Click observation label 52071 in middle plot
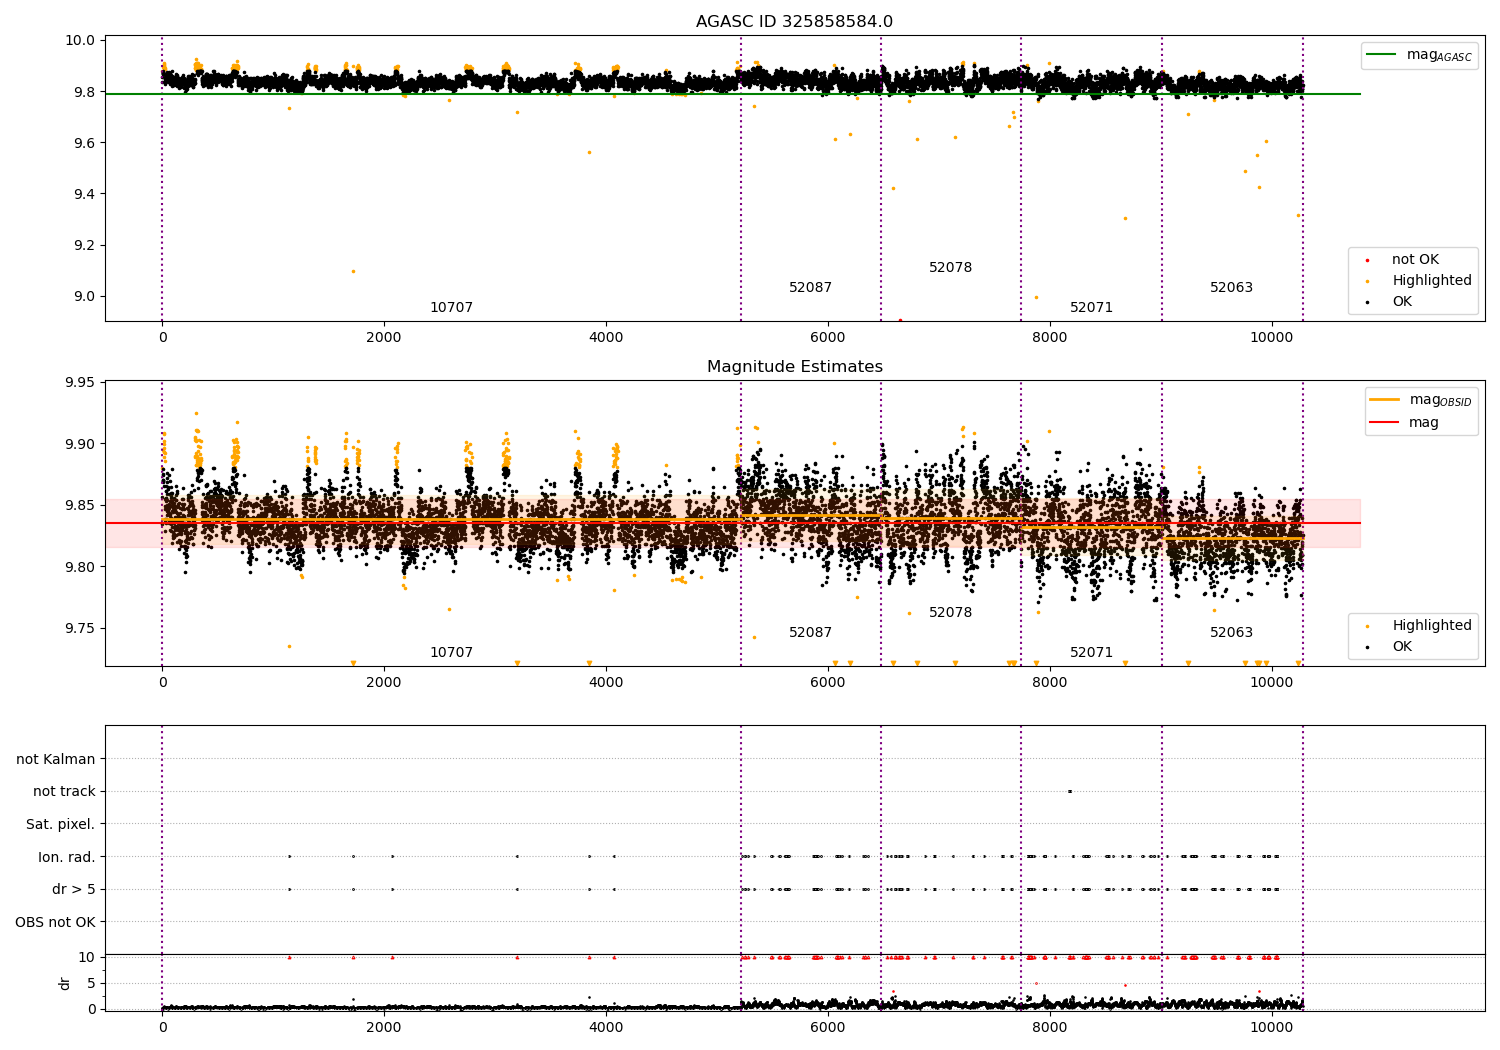 pos(1091,653)
